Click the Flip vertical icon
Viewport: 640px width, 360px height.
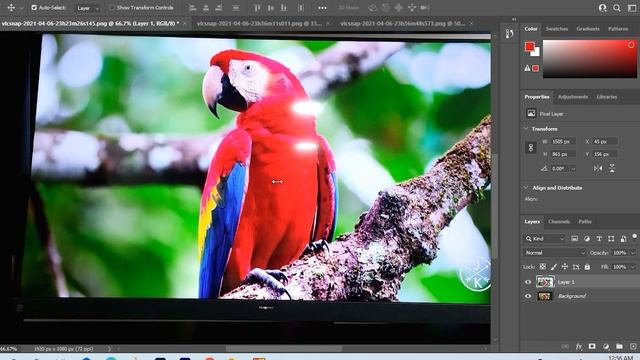(612, 168)
